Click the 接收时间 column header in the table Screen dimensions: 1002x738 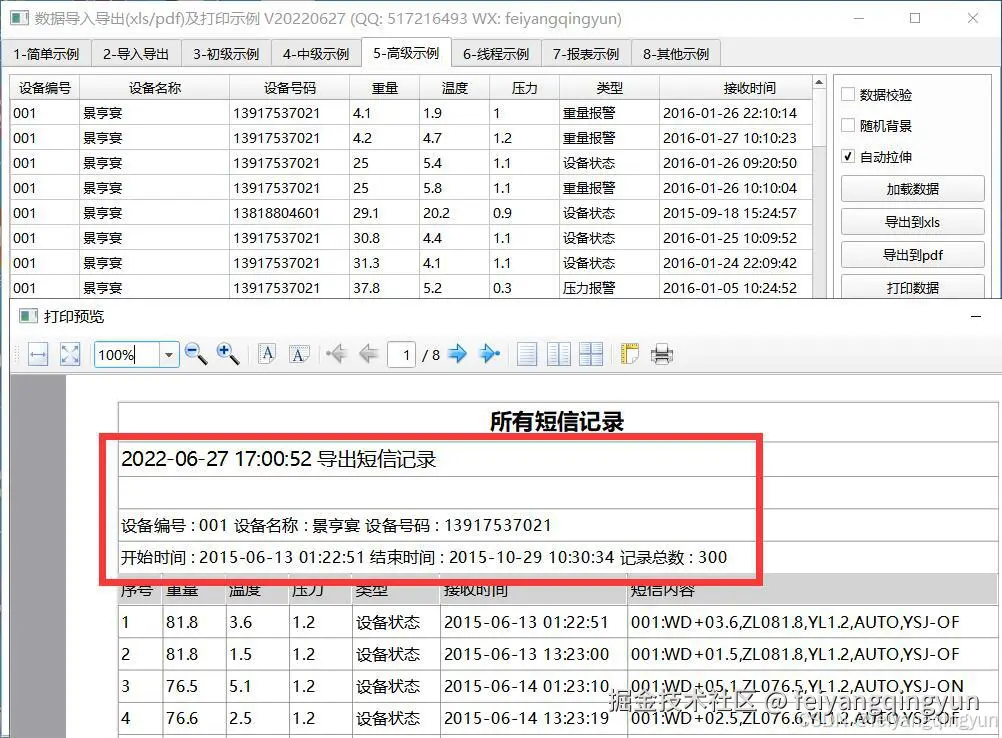point(736,88)
